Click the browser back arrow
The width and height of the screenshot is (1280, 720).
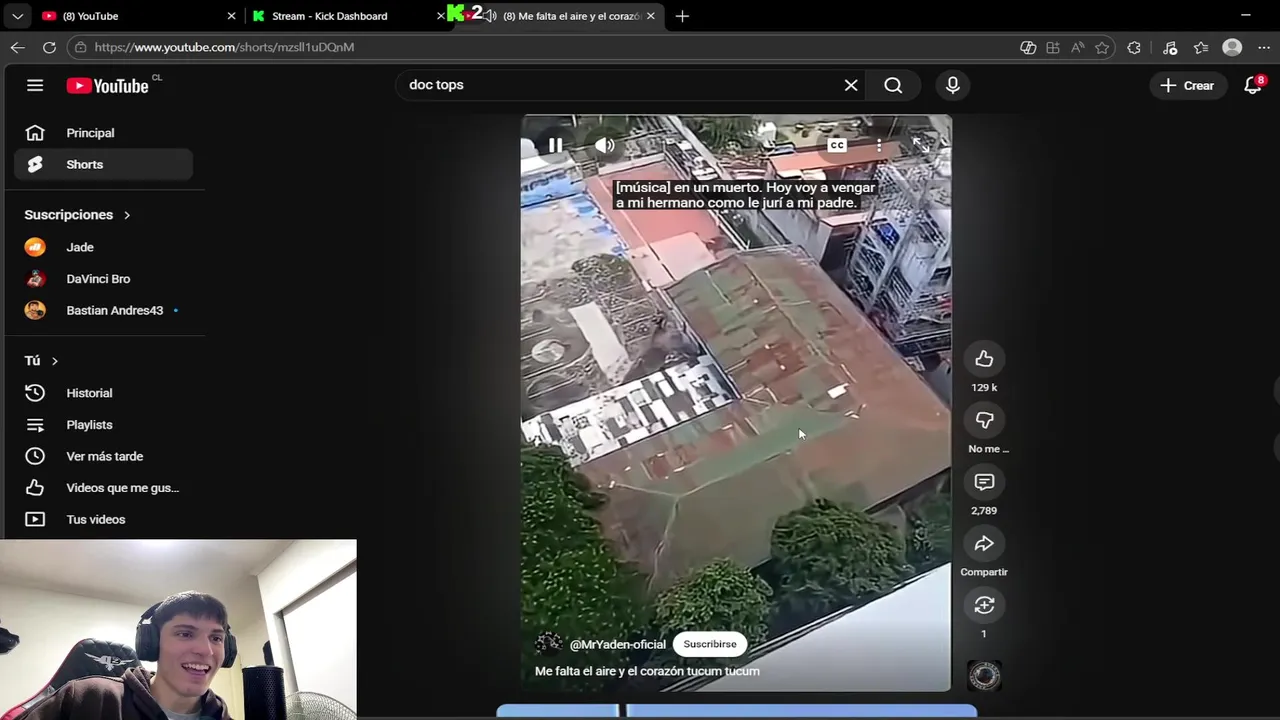[x=18, y=47]
